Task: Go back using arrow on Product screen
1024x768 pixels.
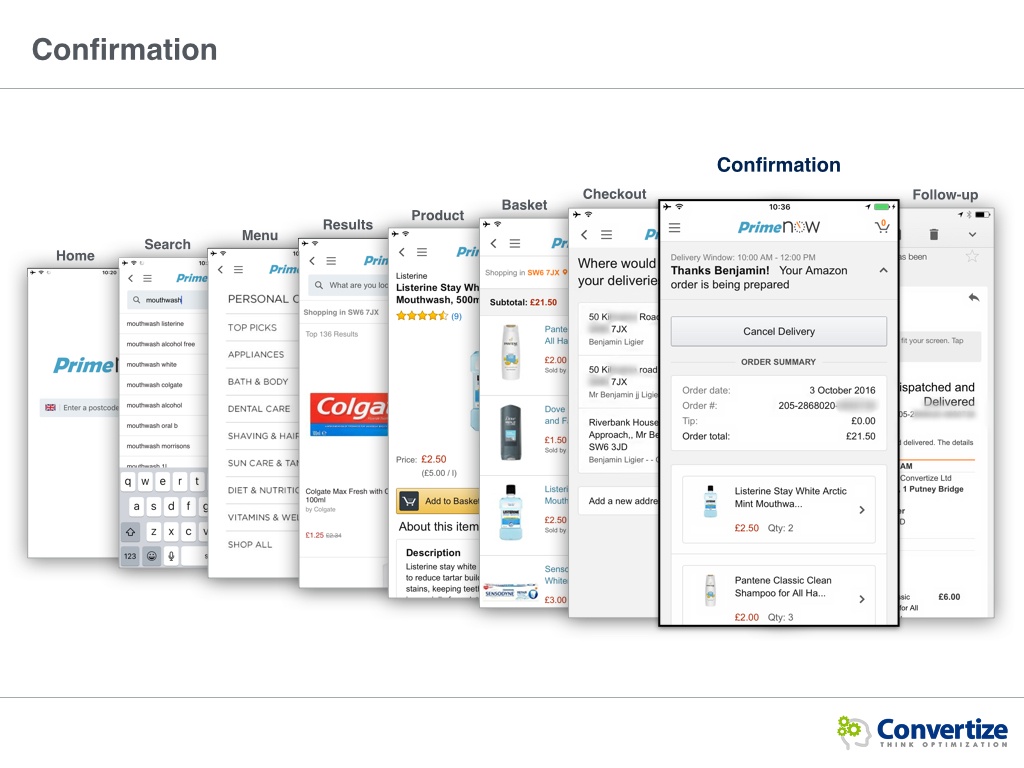Action: click(402, 252)
